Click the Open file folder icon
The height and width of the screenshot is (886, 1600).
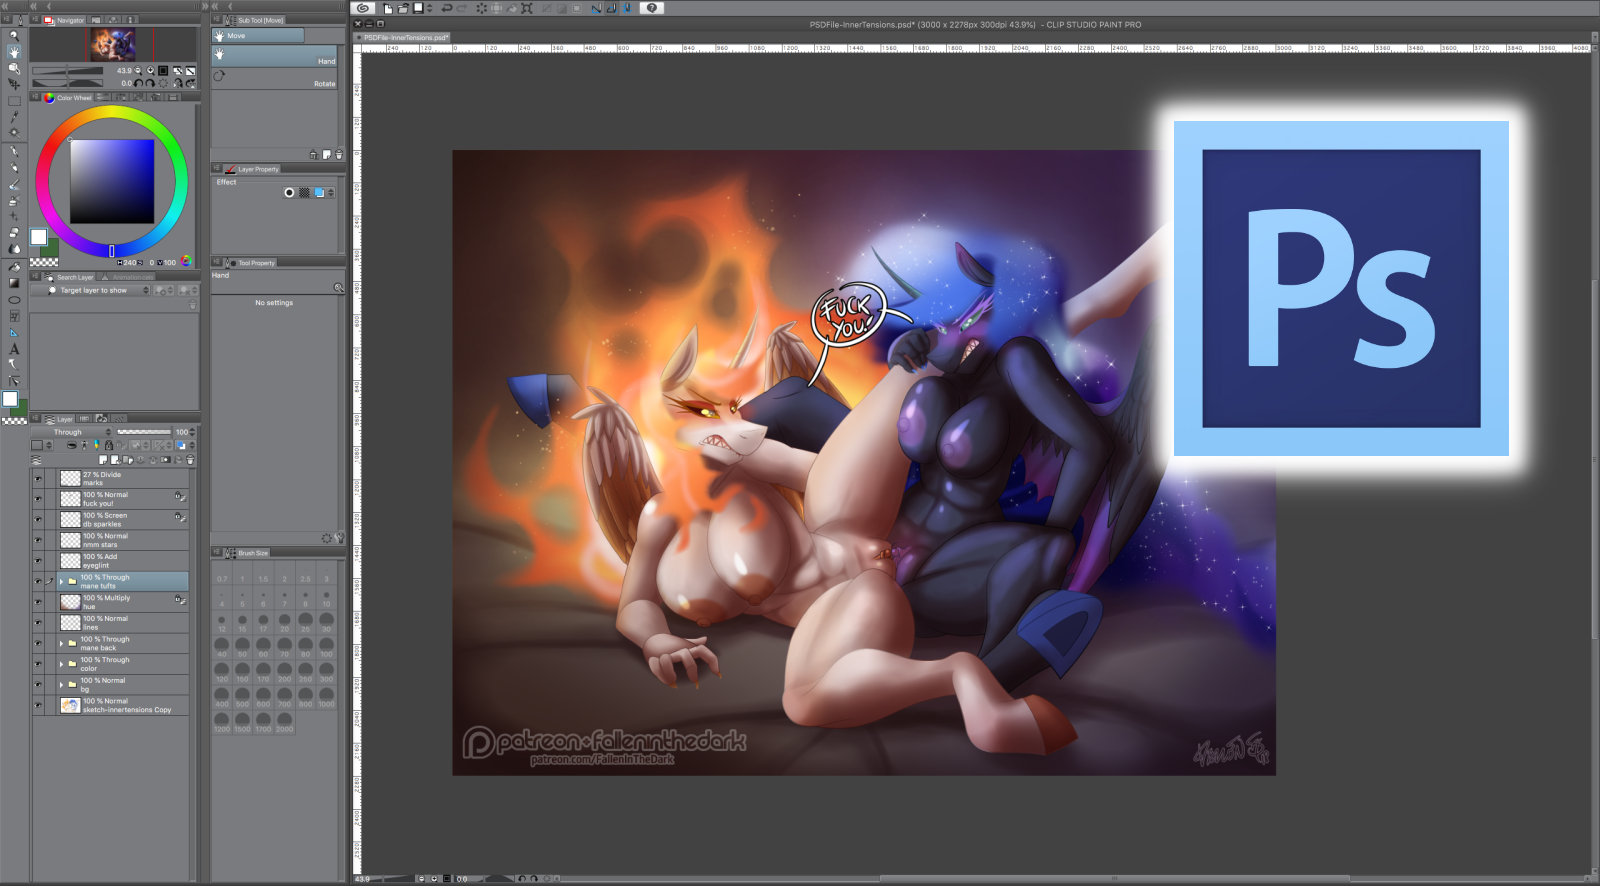pos(403,8)
